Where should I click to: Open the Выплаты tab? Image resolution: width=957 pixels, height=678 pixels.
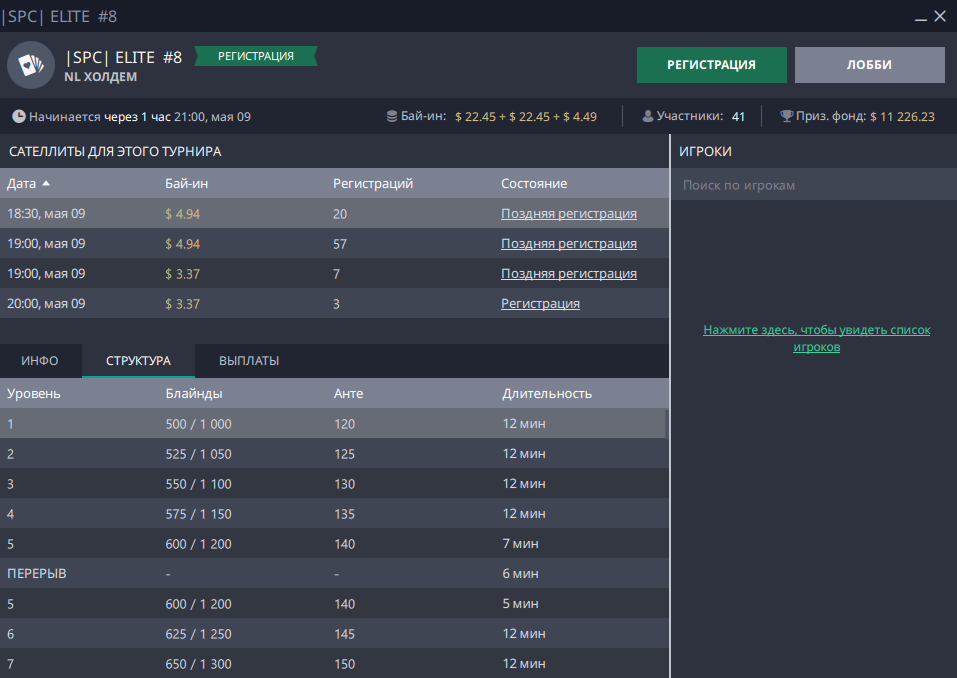(x=249, y=361)
